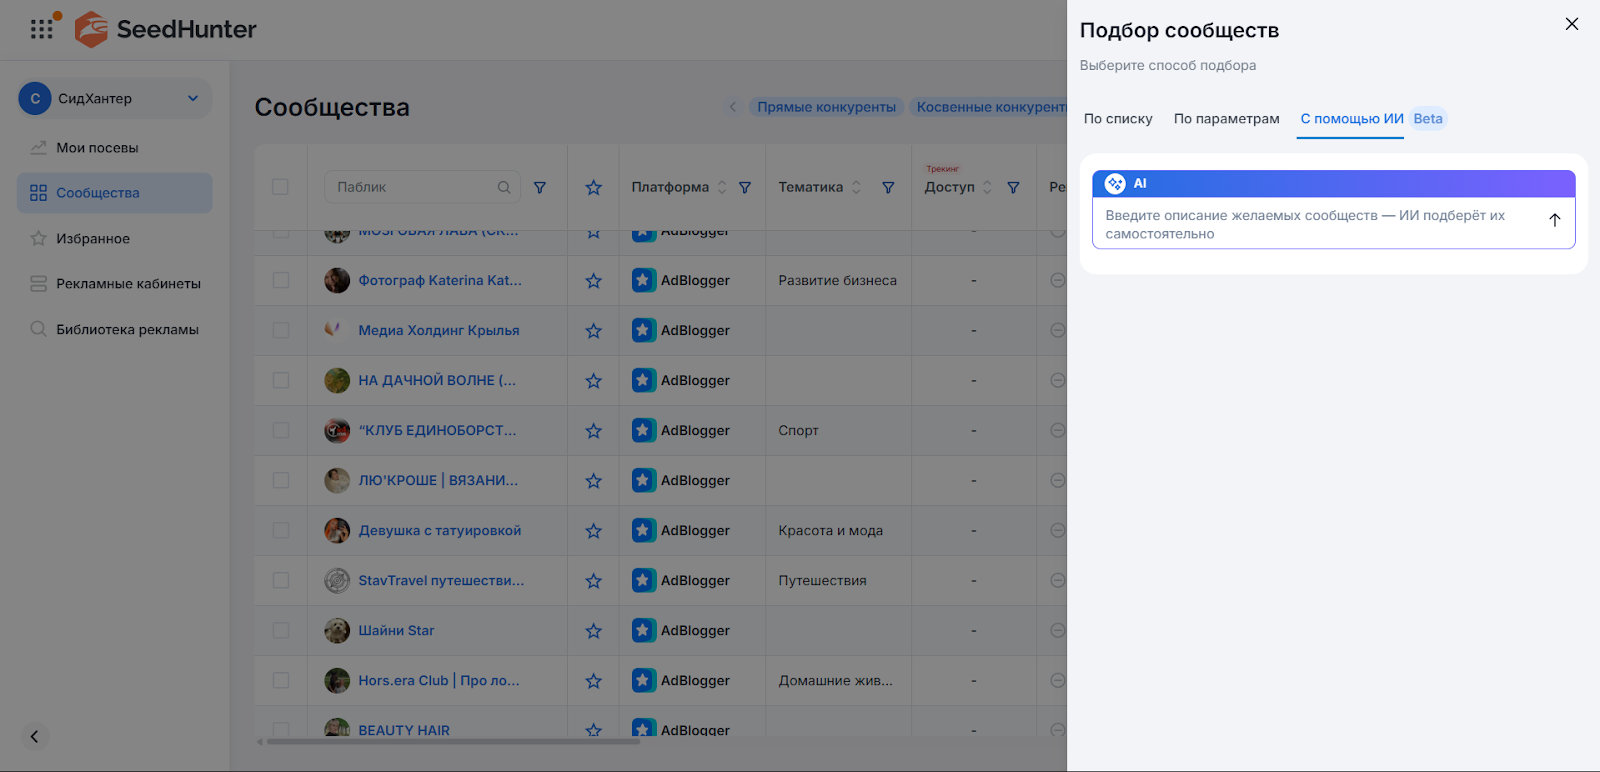
Task: Switch to the По списку tab
Action: click(x=1118, y=119)
